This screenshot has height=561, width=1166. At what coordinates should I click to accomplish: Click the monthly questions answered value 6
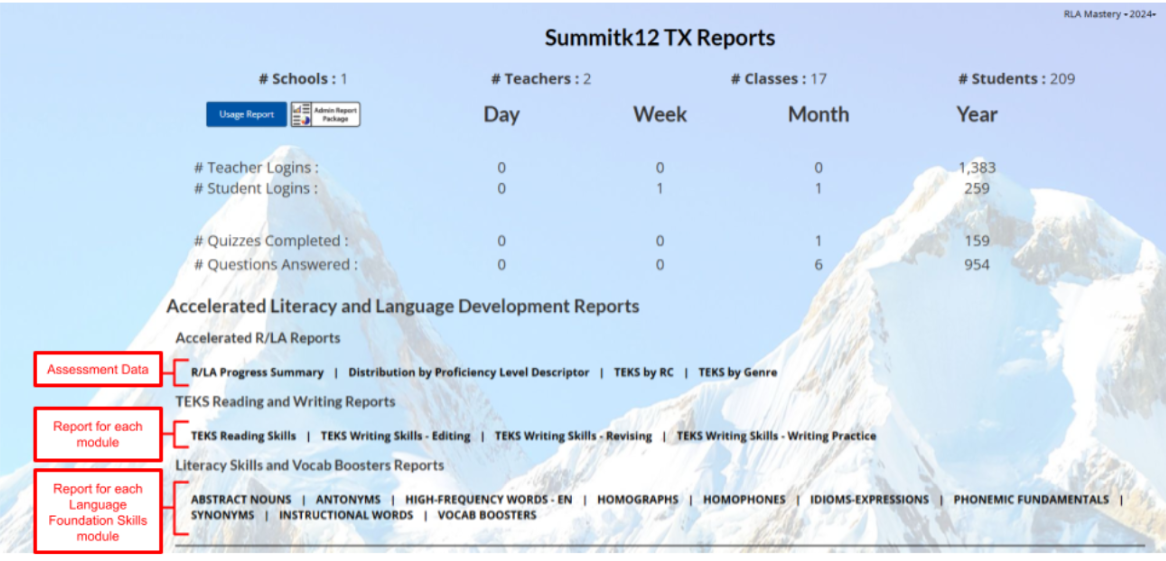click(819, 264)
